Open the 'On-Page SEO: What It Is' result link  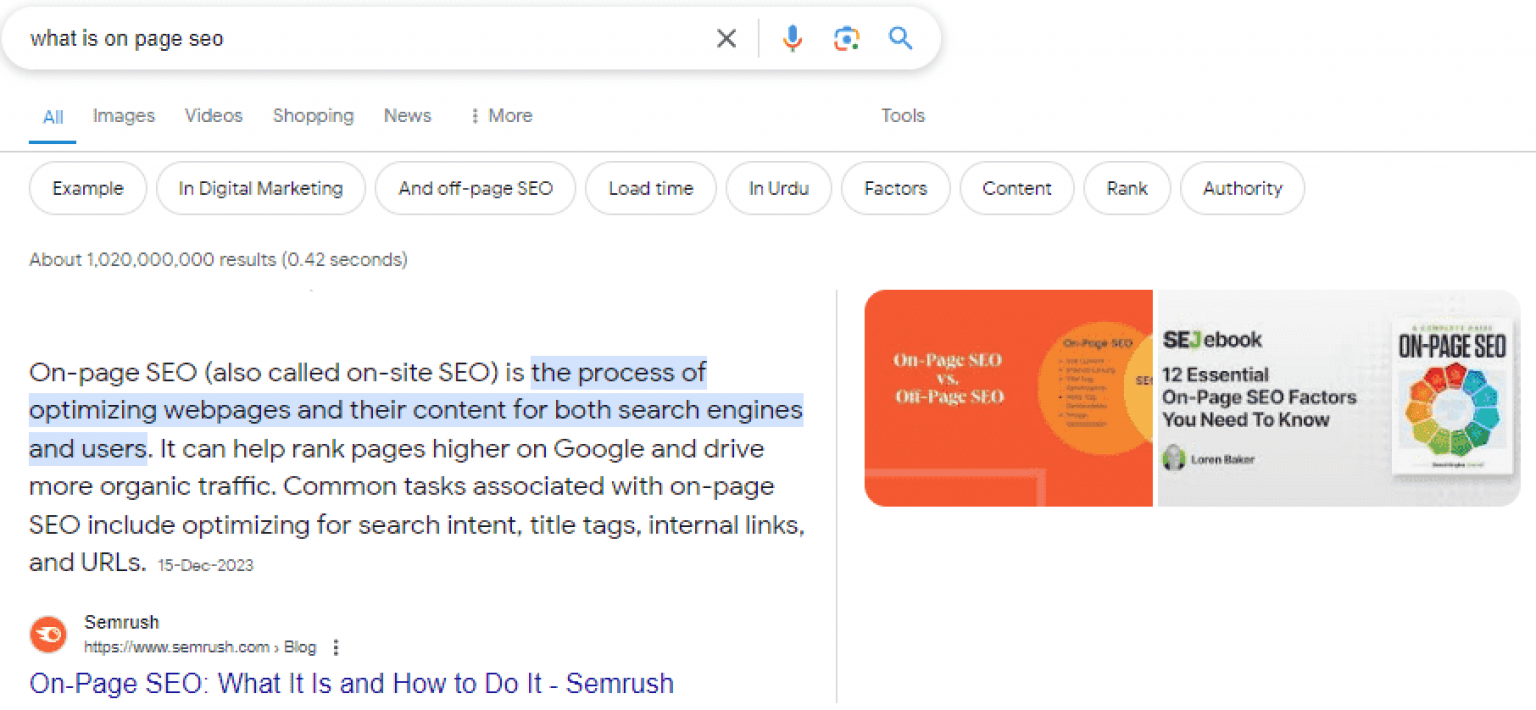pos(350,683)
